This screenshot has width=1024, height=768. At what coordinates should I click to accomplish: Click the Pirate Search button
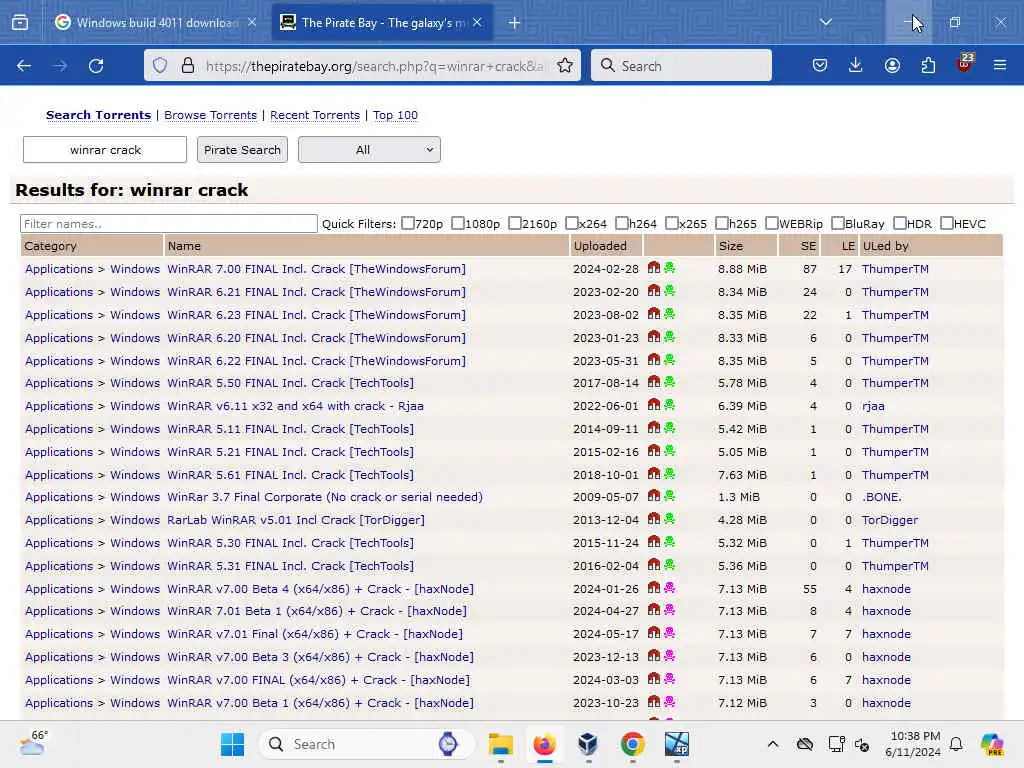tap(242, 150)
